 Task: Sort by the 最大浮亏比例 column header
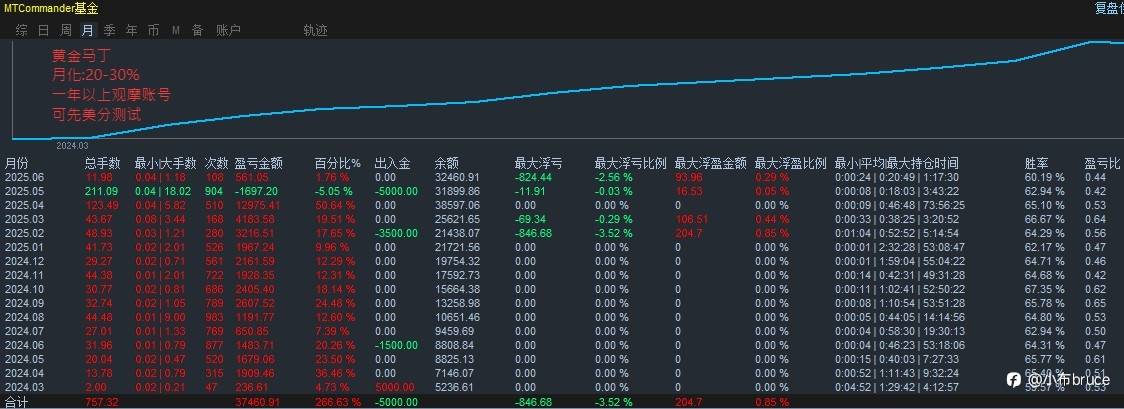[631, 163]
